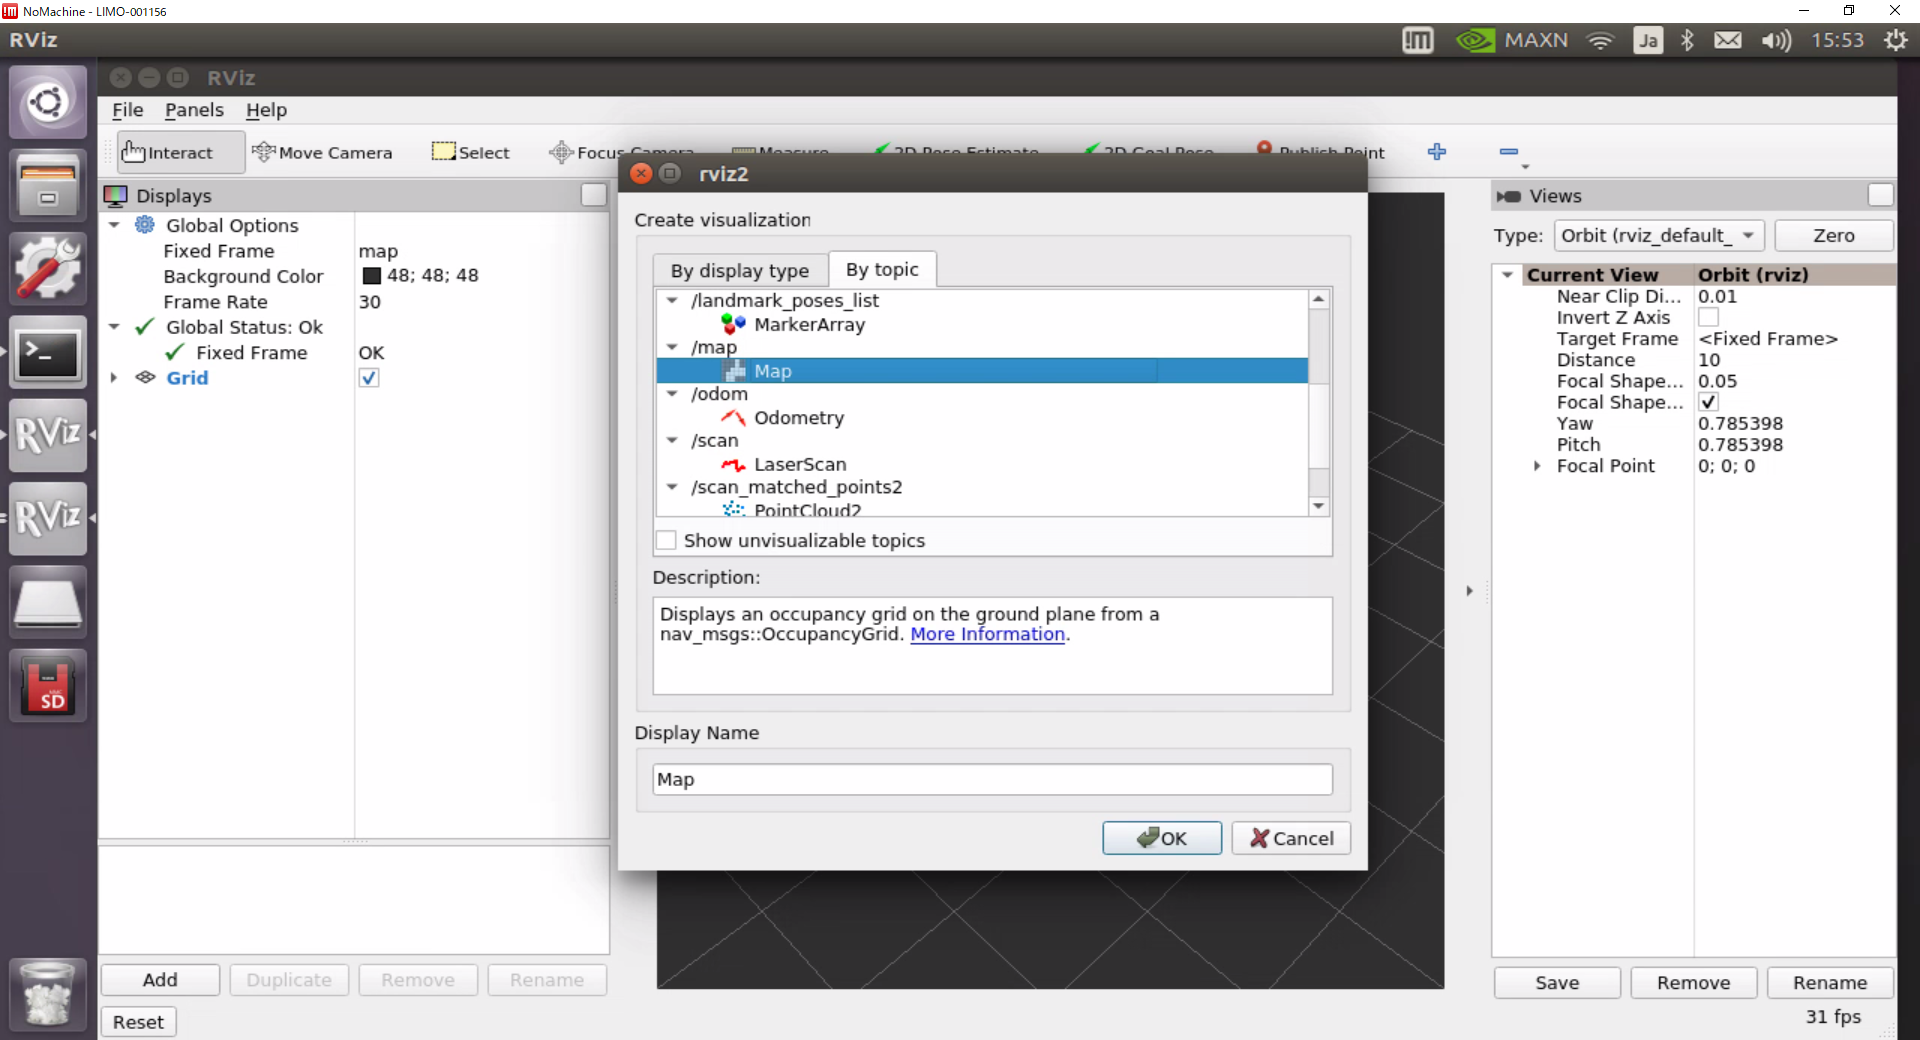Pick the LaserScan display under /scan
The height and width of the screenshot is (1040, 1920).
(799, 464)
